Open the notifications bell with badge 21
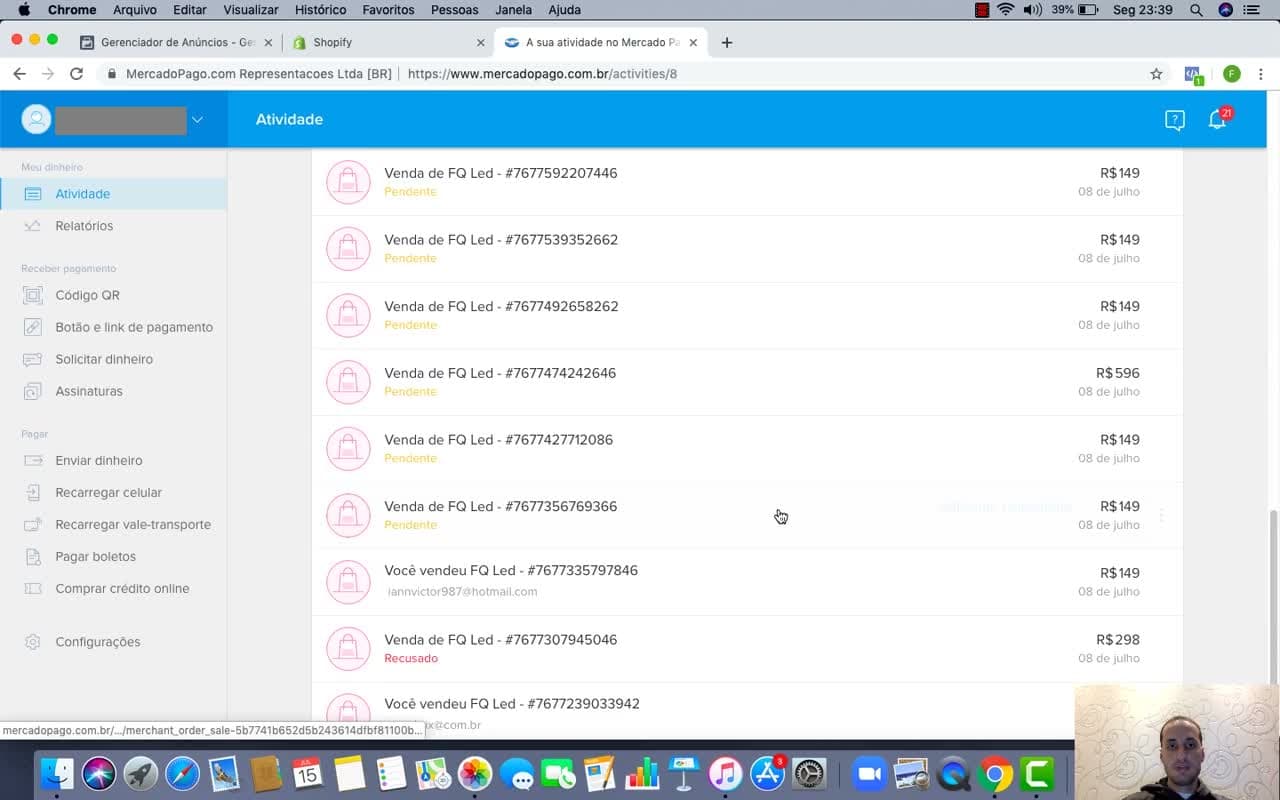Viewport: 1280px width, 800px height. tap(1218, 119)
